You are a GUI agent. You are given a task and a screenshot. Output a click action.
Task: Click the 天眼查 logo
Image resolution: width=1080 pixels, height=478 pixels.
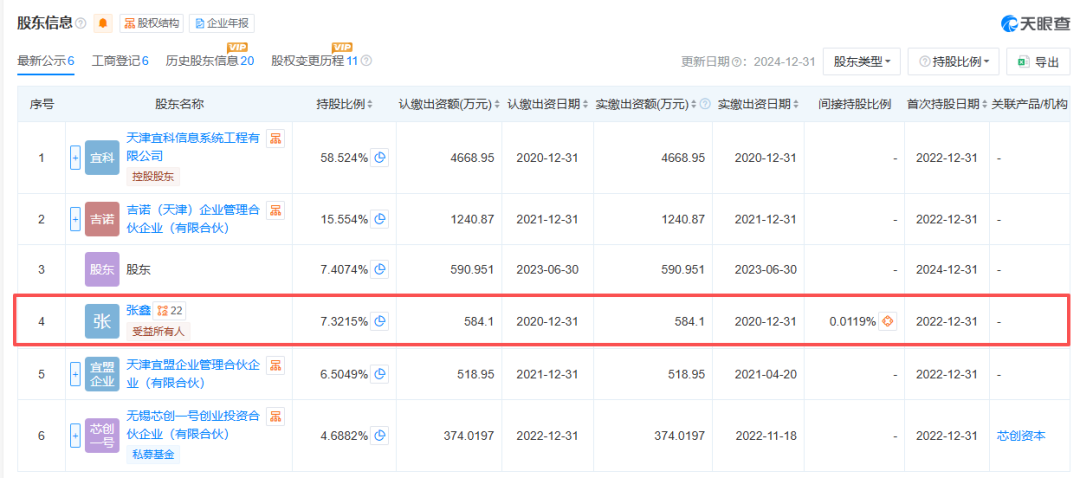pos(1035,23)
